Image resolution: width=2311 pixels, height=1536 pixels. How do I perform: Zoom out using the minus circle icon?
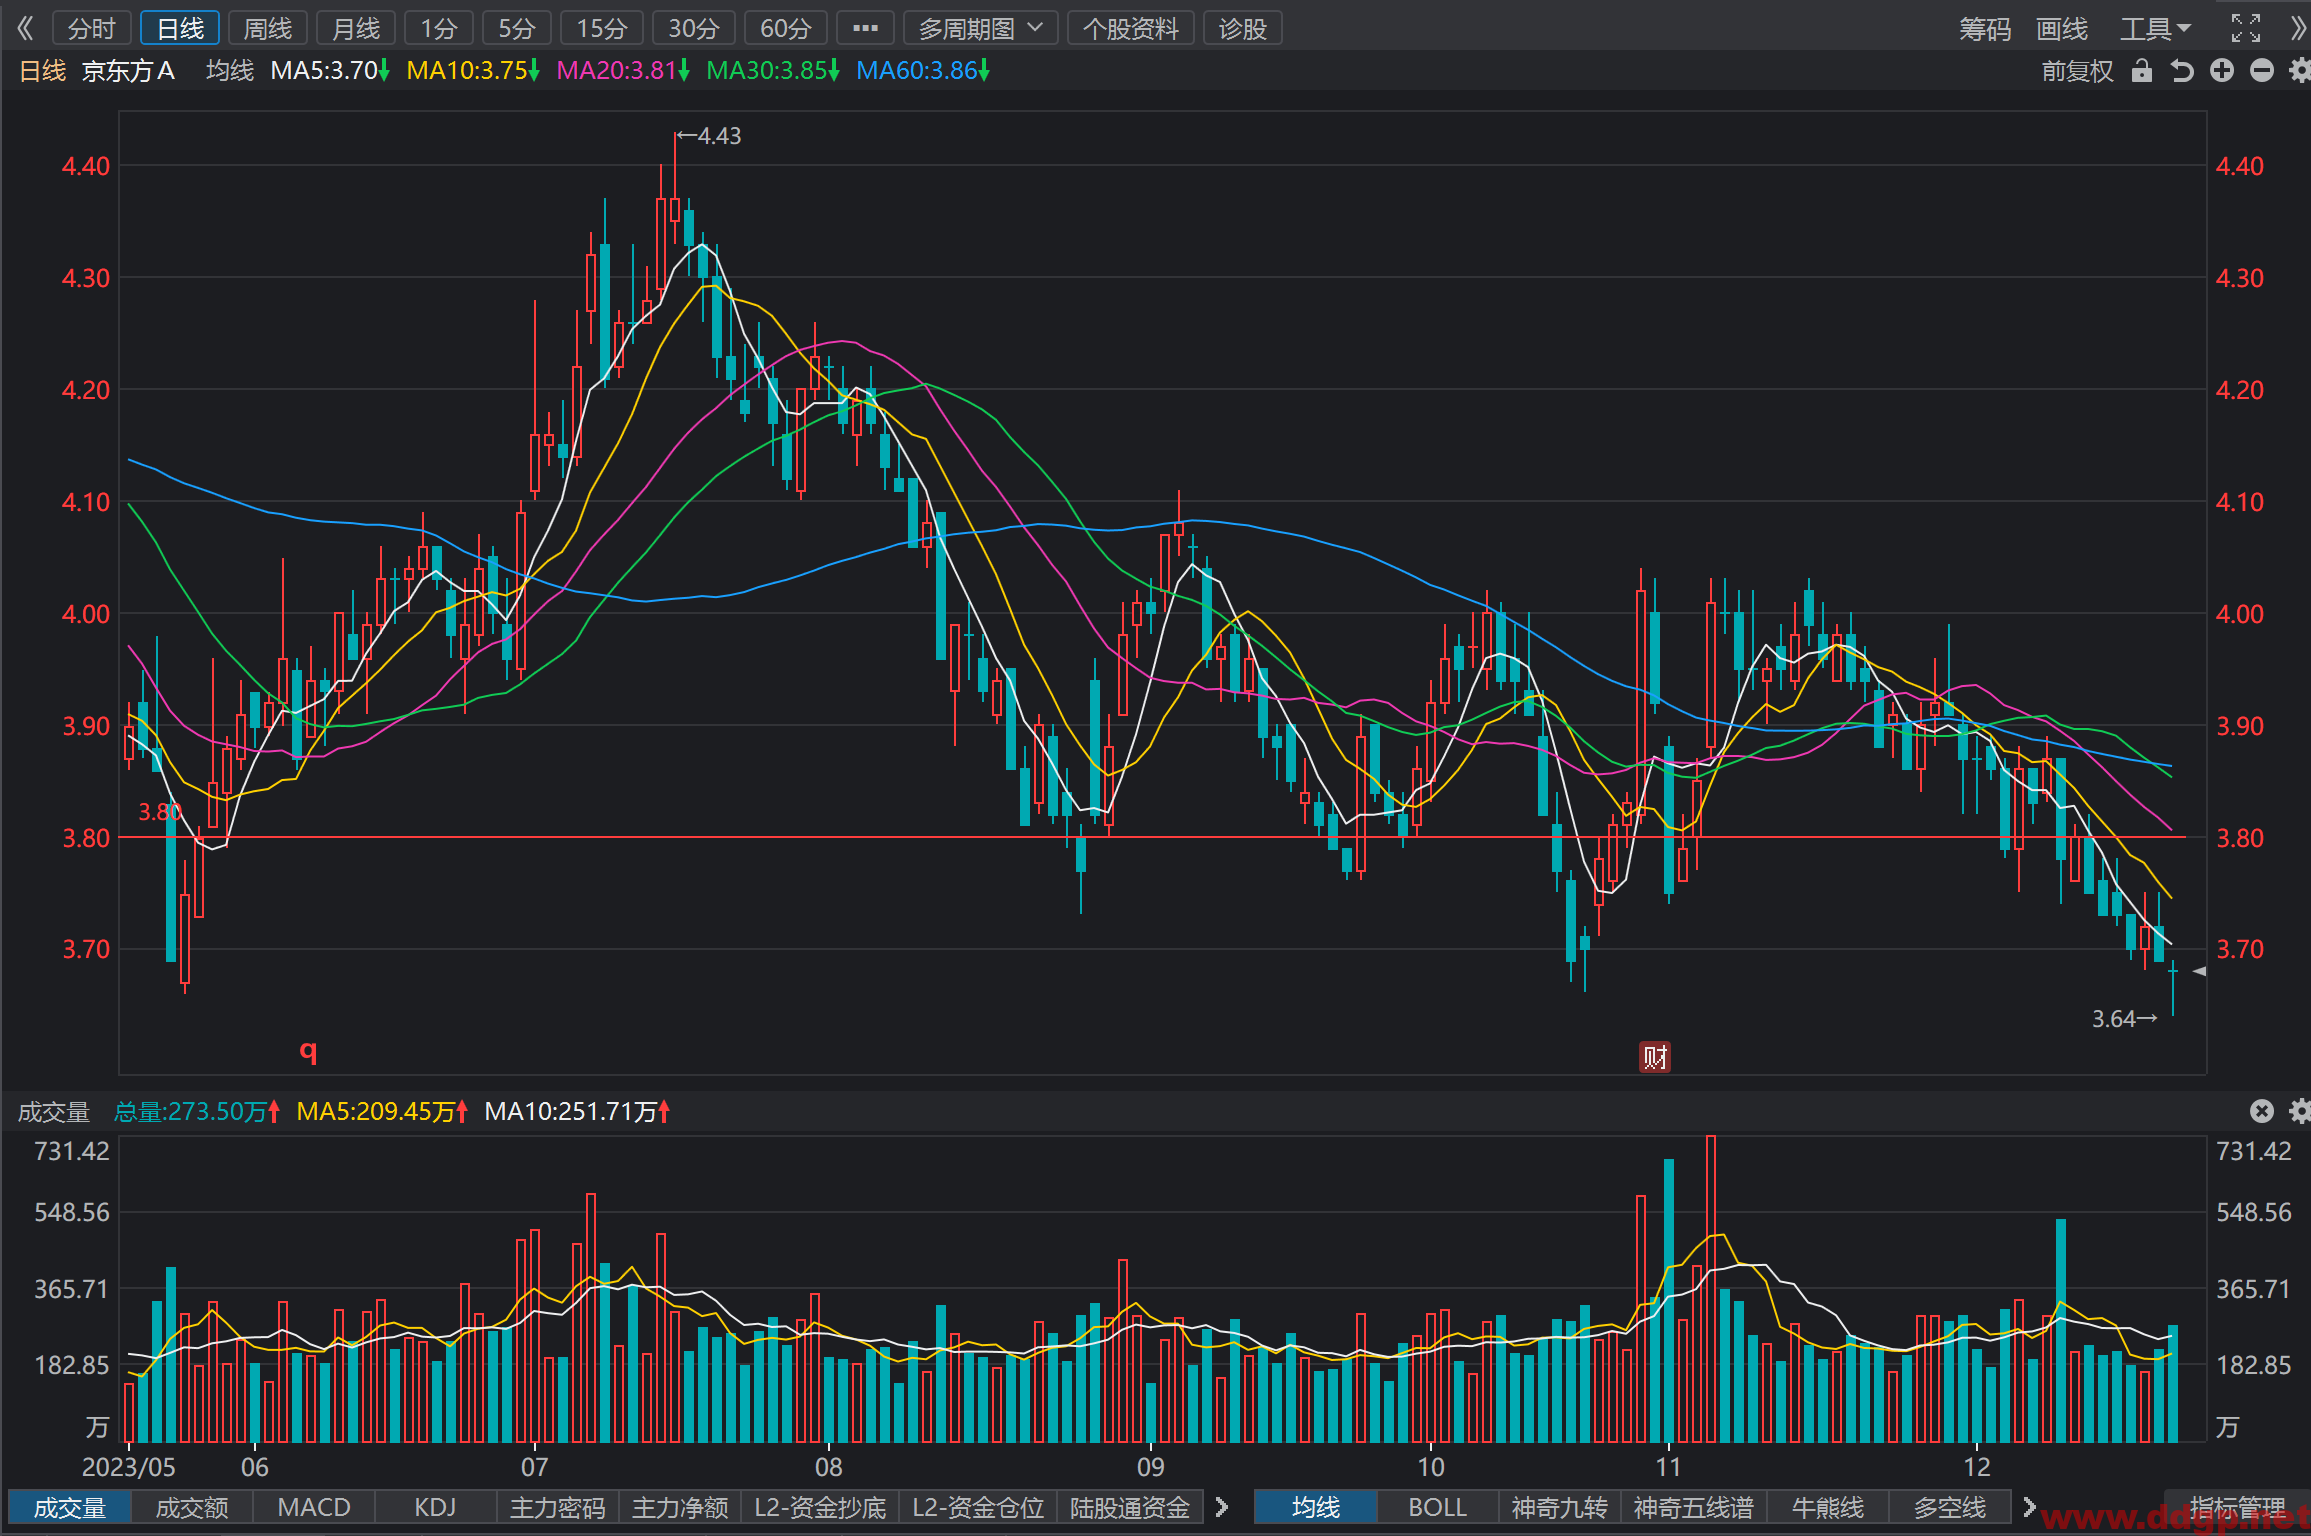[2262, 70]
